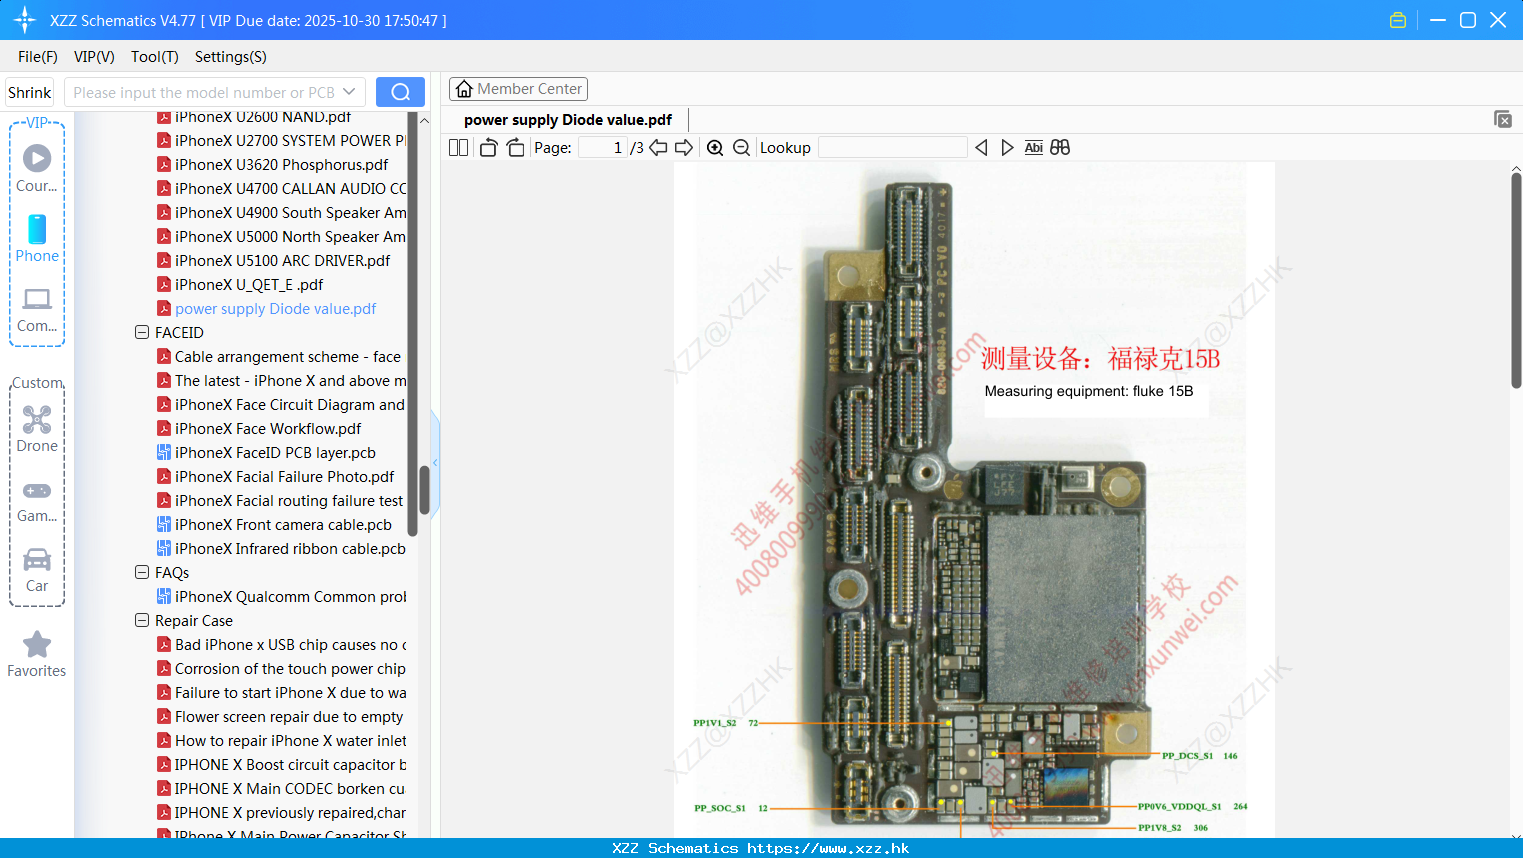Collapse the Repair Case tree group

pos(142,620)
